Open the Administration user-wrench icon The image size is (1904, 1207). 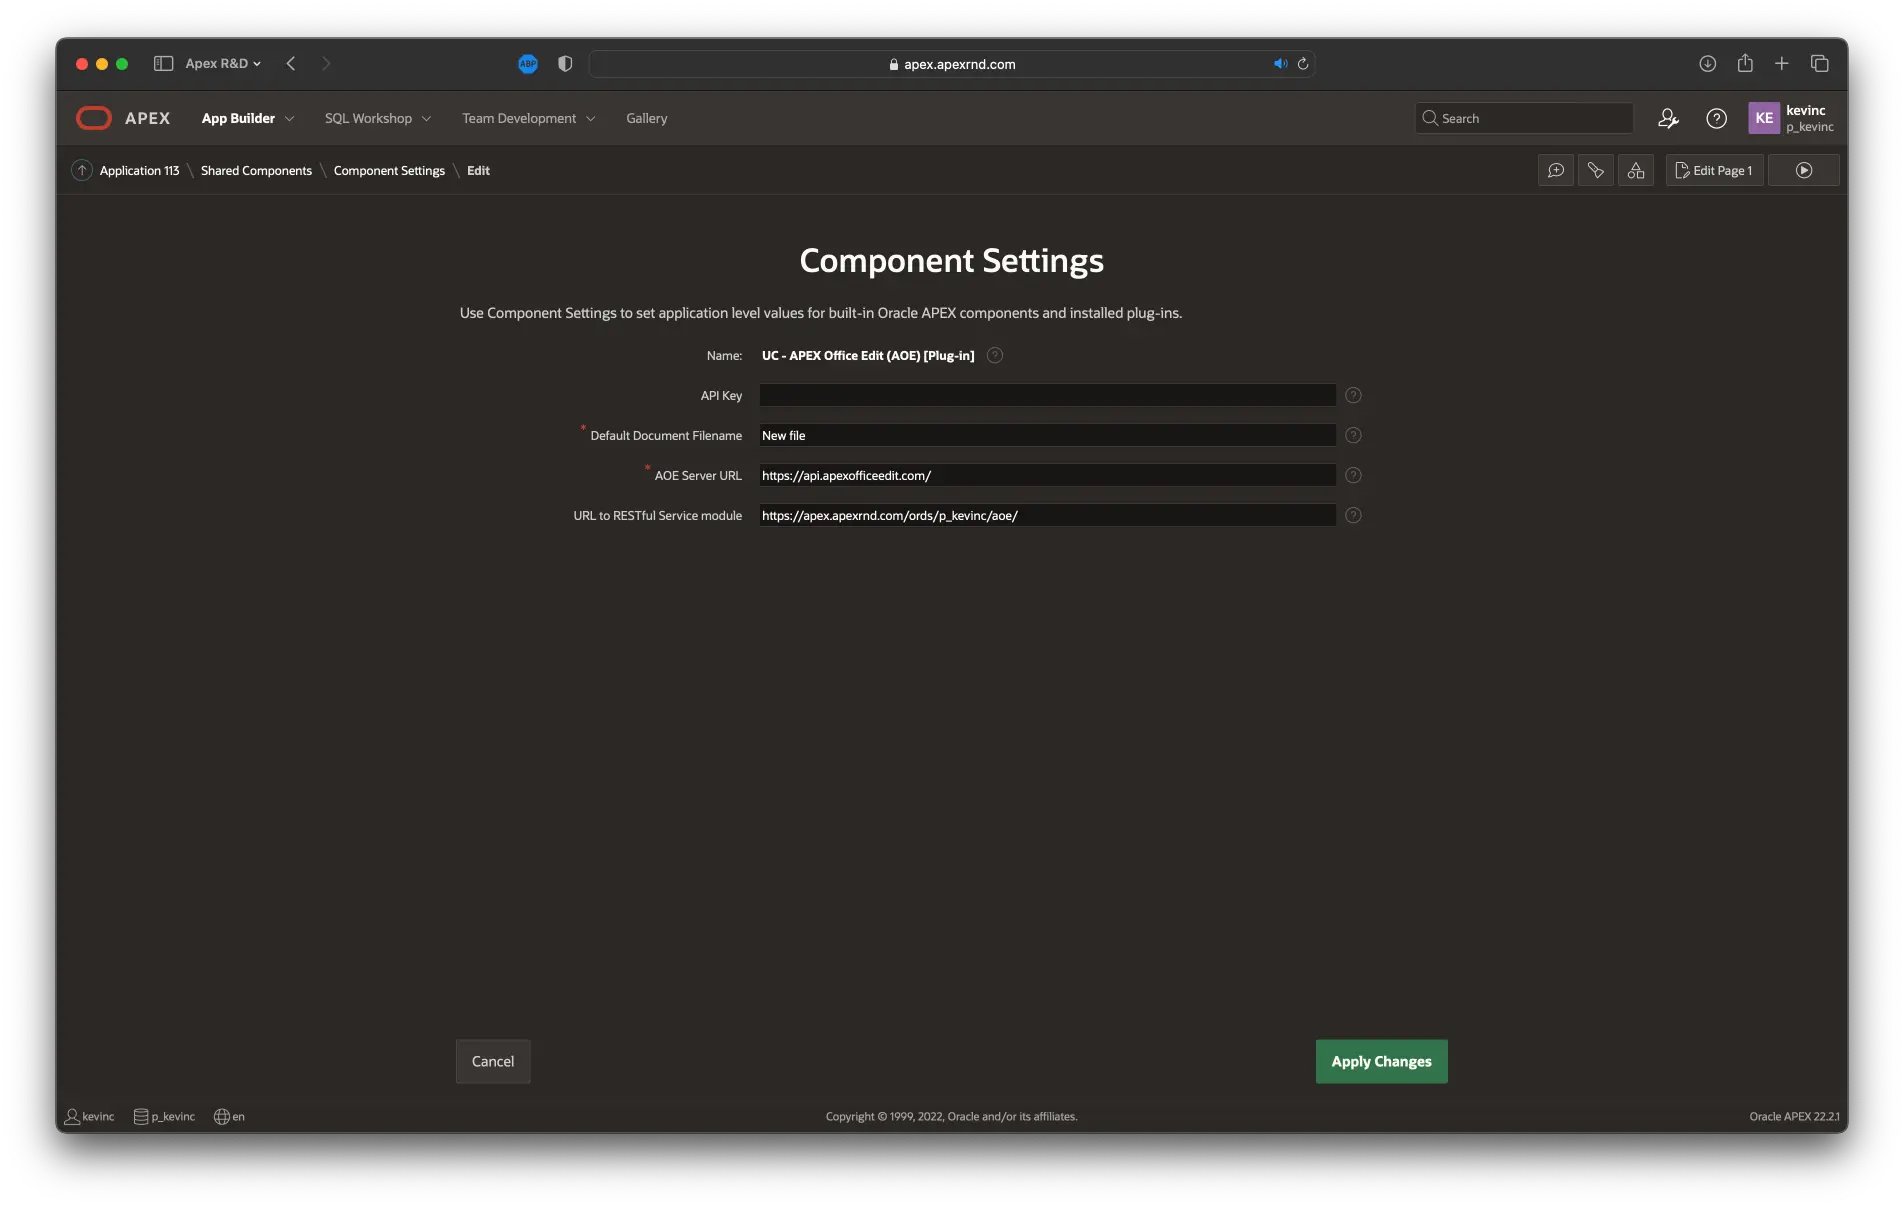(1668, 118)
